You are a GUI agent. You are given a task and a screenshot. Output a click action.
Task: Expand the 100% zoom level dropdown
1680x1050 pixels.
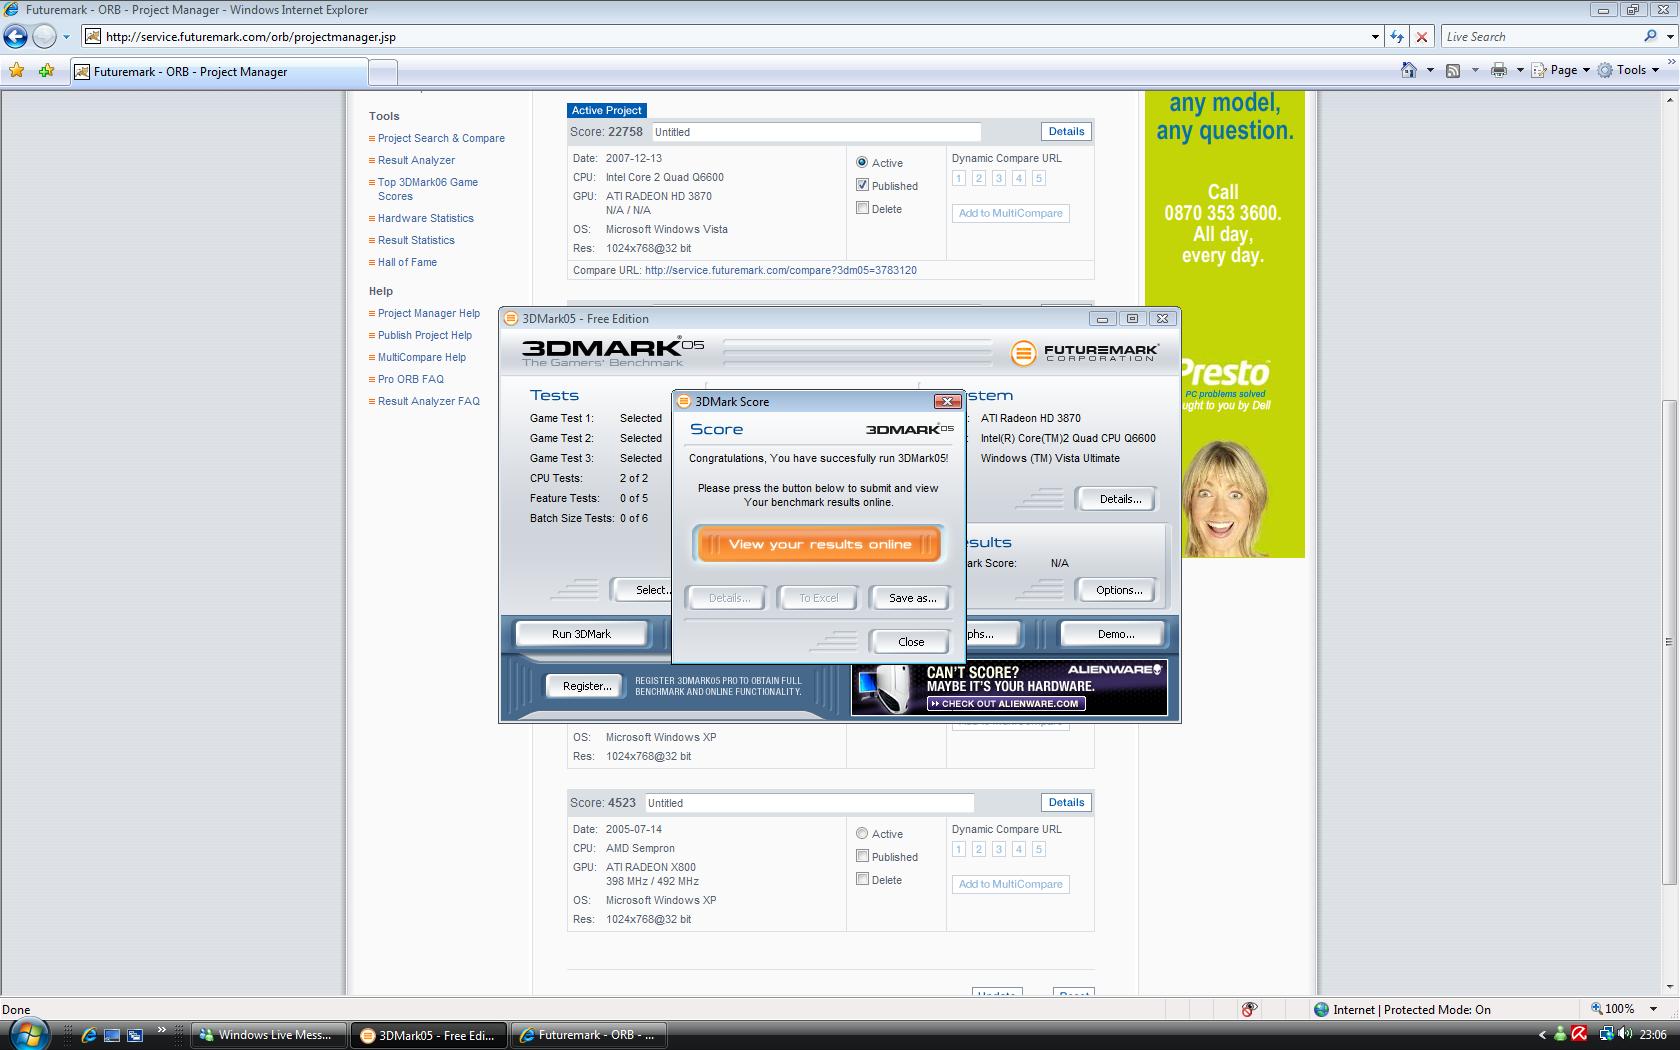[x=1653, y=1009]
